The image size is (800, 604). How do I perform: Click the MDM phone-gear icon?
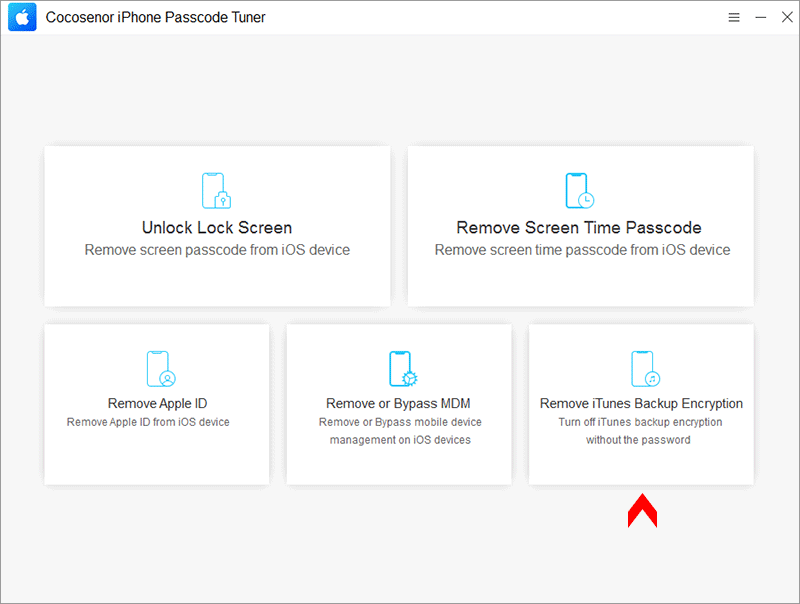[403, 368]
